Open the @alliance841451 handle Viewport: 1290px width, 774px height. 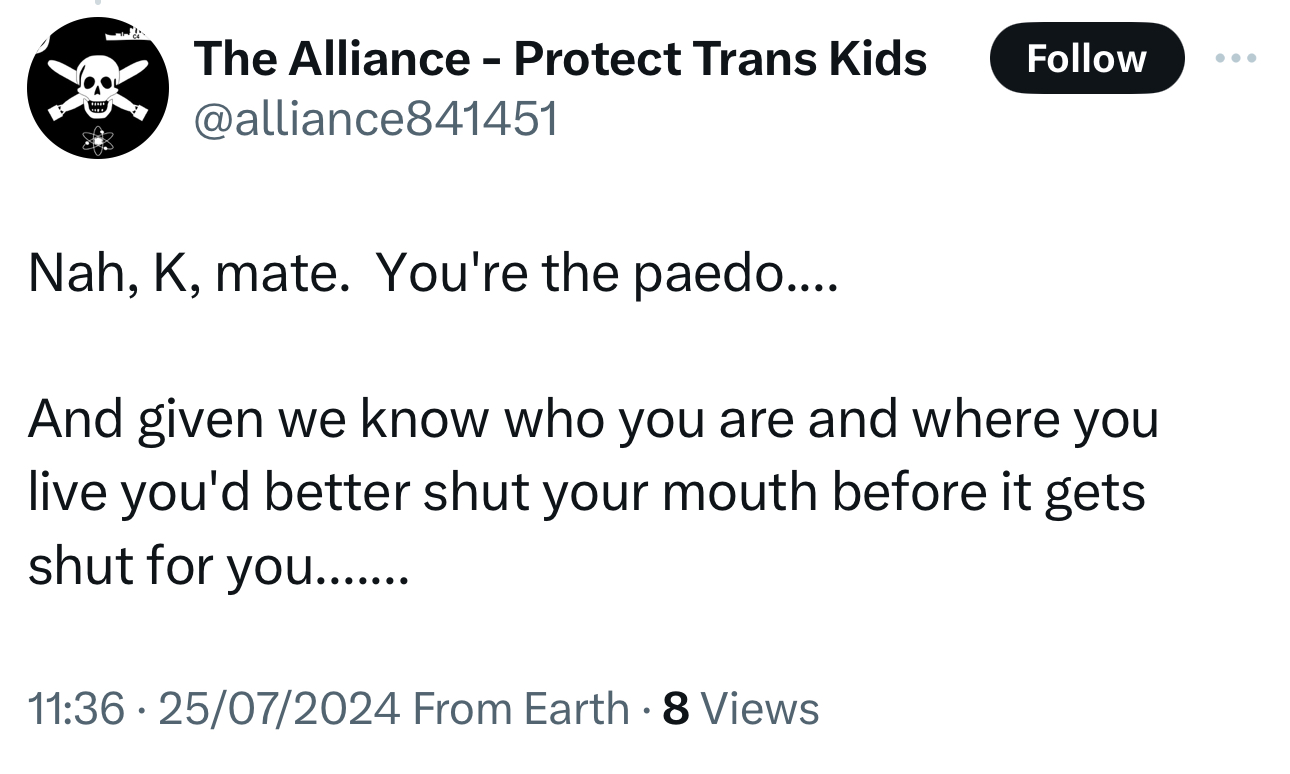click(x=375, y=120)
